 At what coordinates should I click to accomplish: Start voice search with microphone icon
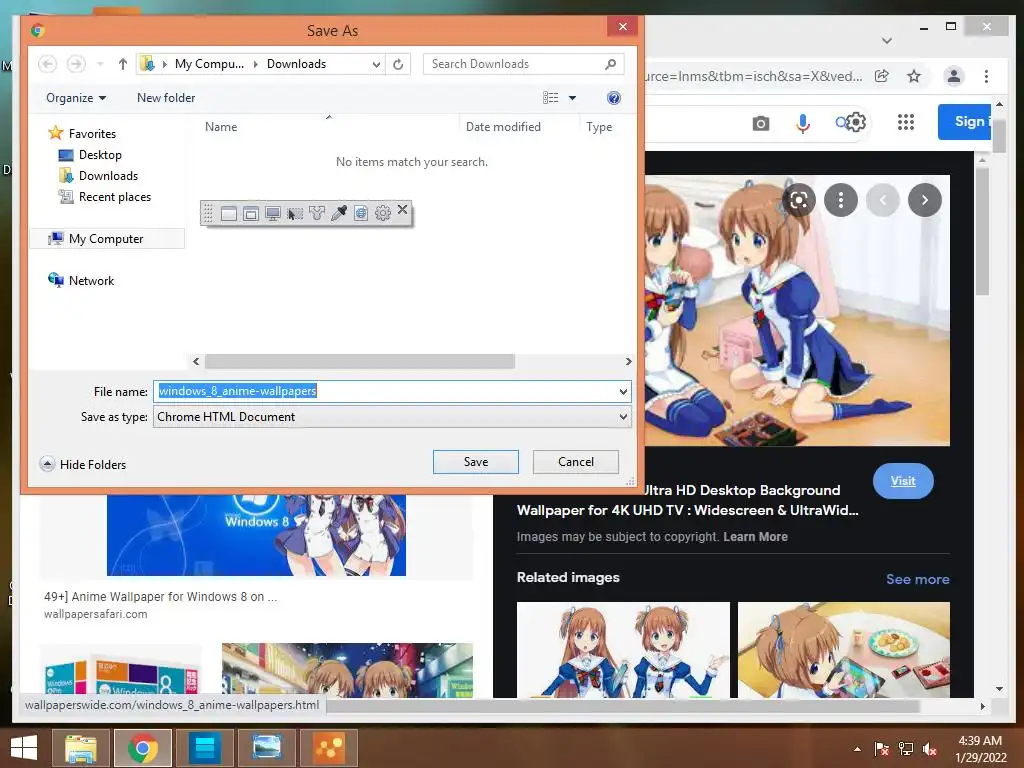803,123
